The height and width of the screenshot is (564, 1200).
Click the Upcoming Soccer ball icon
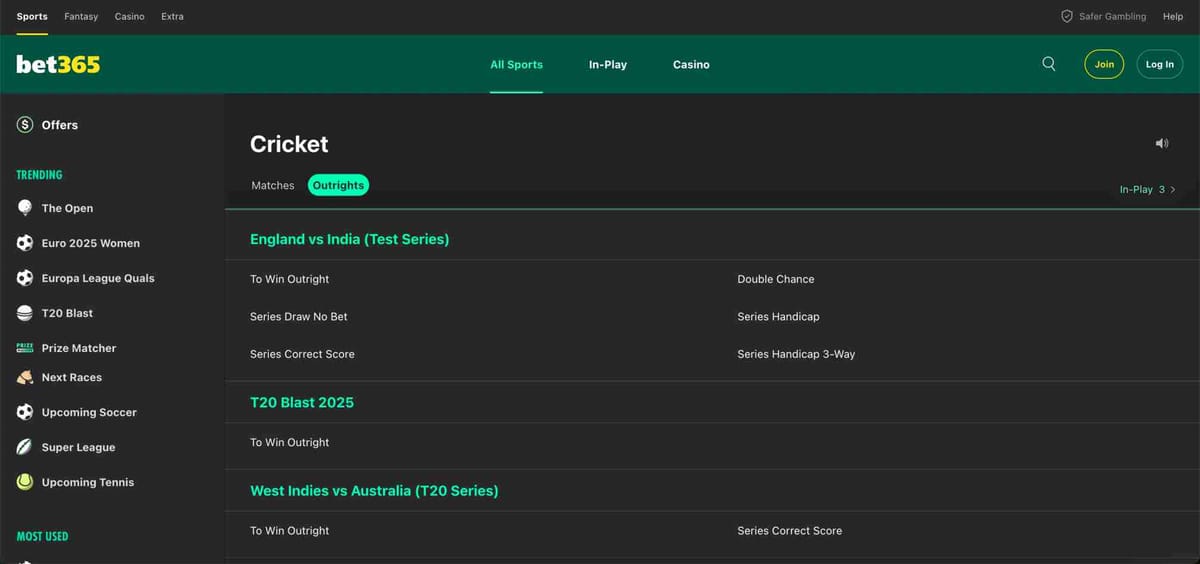[x=25, y=412]
